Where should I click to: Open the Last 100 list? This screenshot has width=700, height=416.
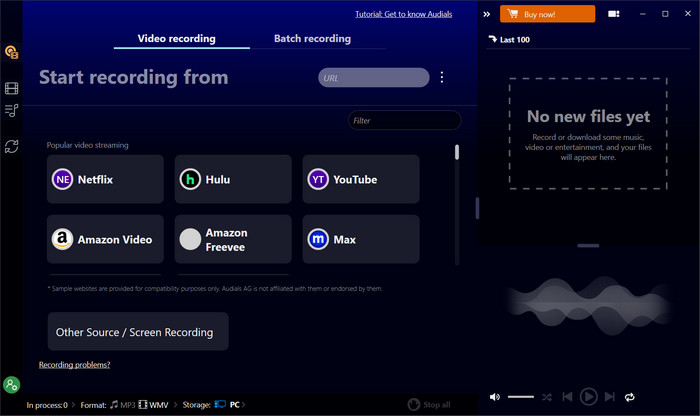[x=509, y=40]
